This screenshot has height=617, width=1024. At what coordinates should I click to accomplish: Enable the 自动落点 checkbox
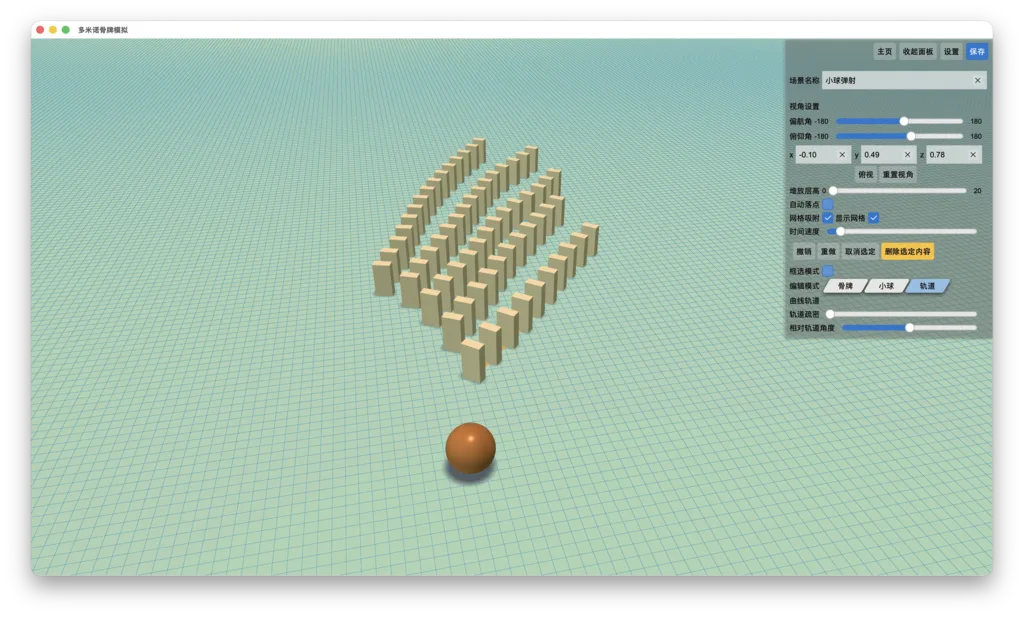pos(827,204)
